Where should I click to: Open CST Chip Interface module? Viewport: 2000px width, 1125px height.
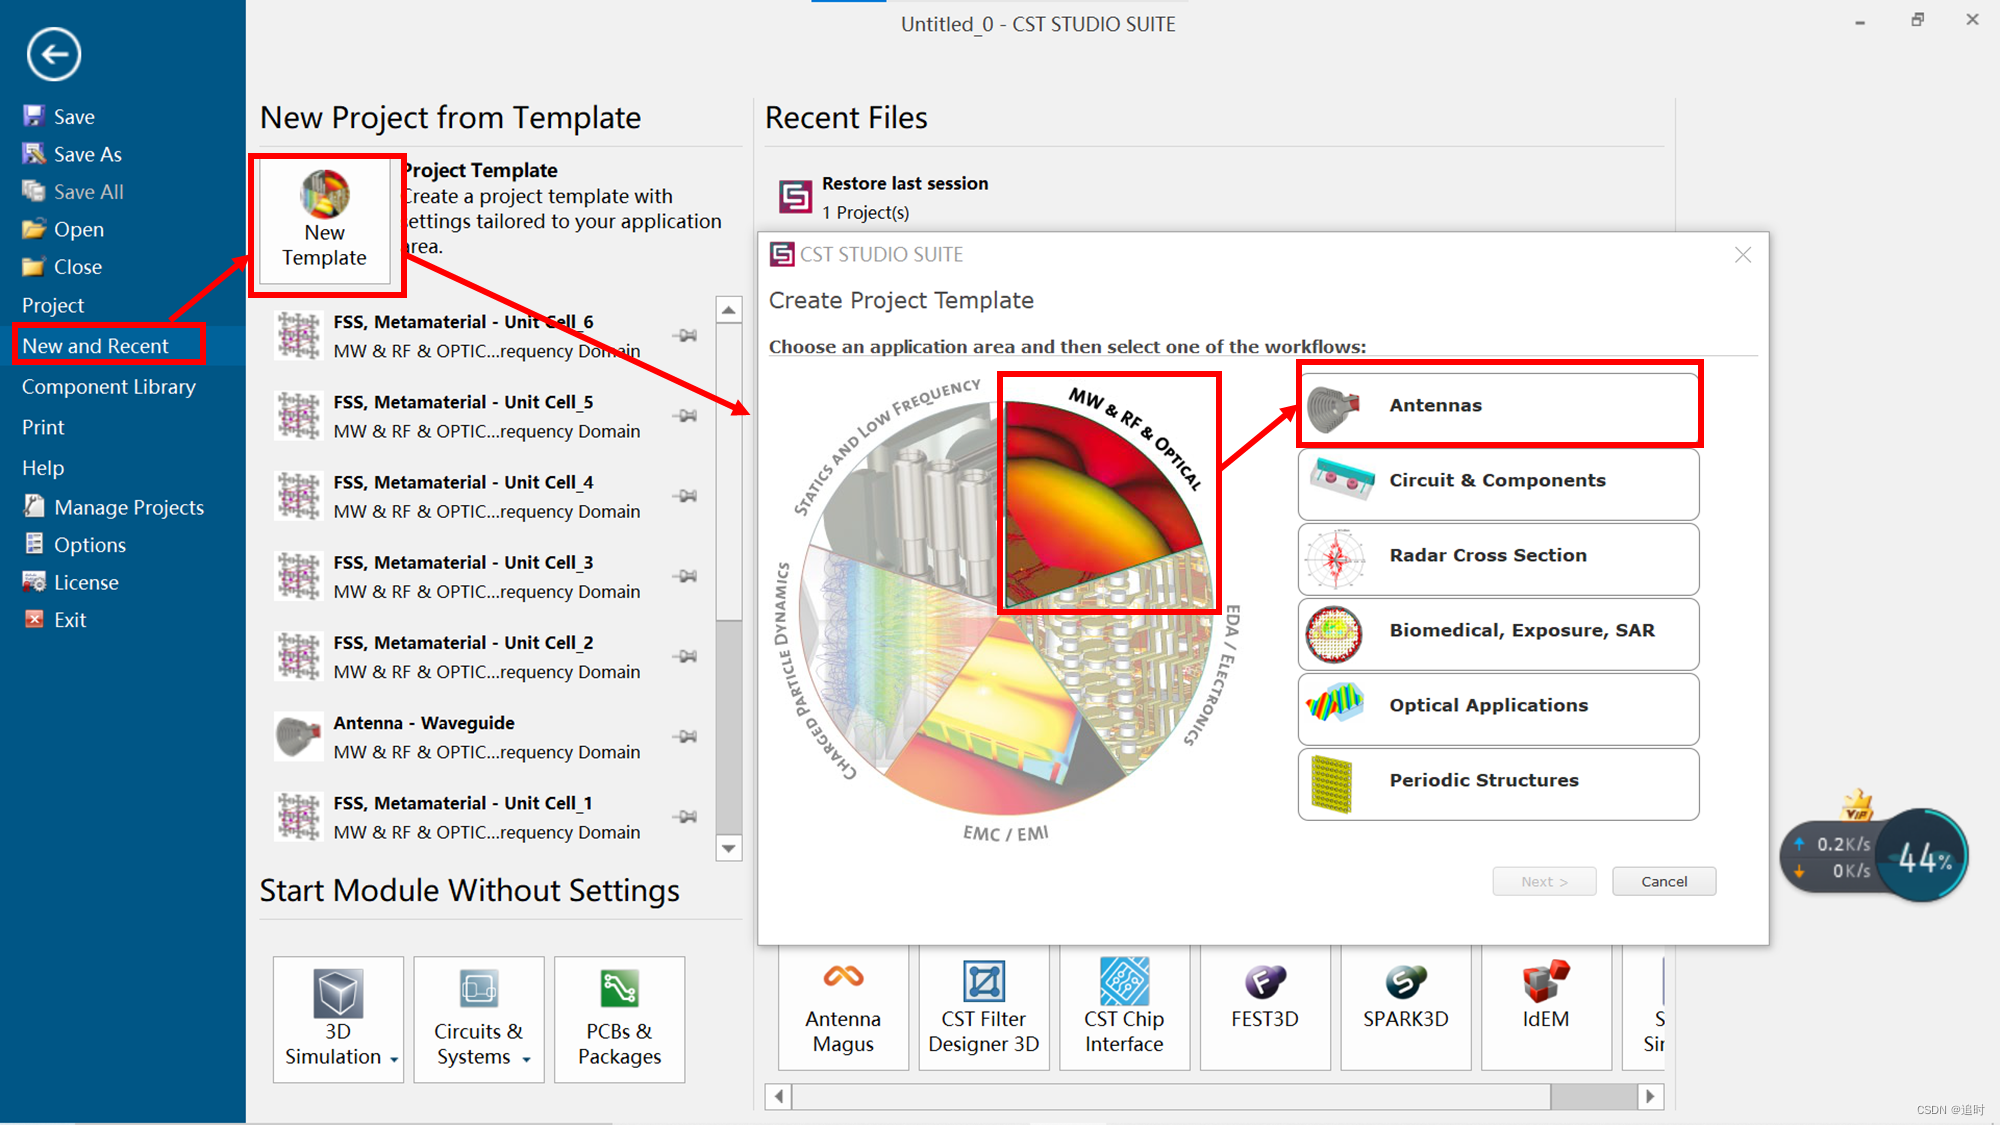click(1124, 1007)
